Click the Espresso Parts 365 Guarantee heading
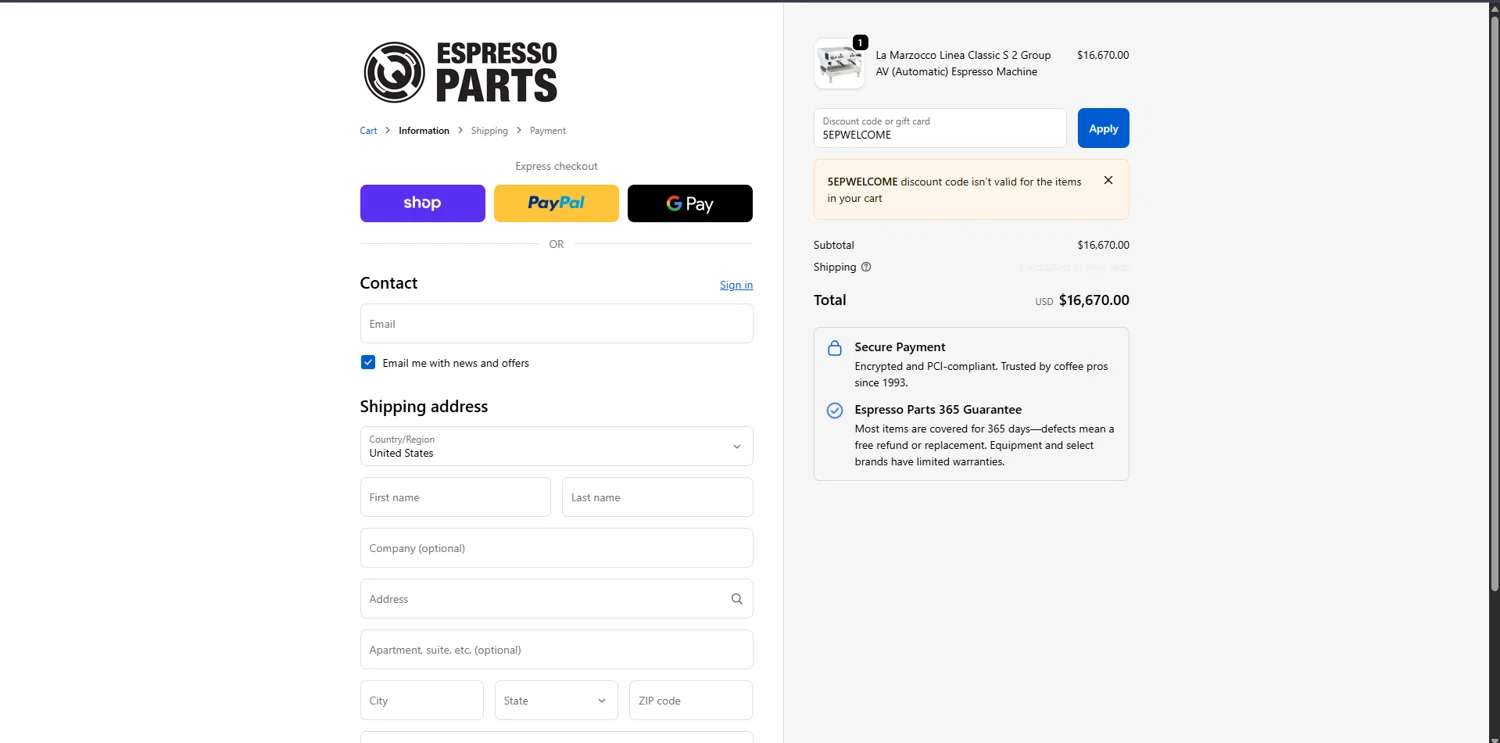 [x=938, y=409]
